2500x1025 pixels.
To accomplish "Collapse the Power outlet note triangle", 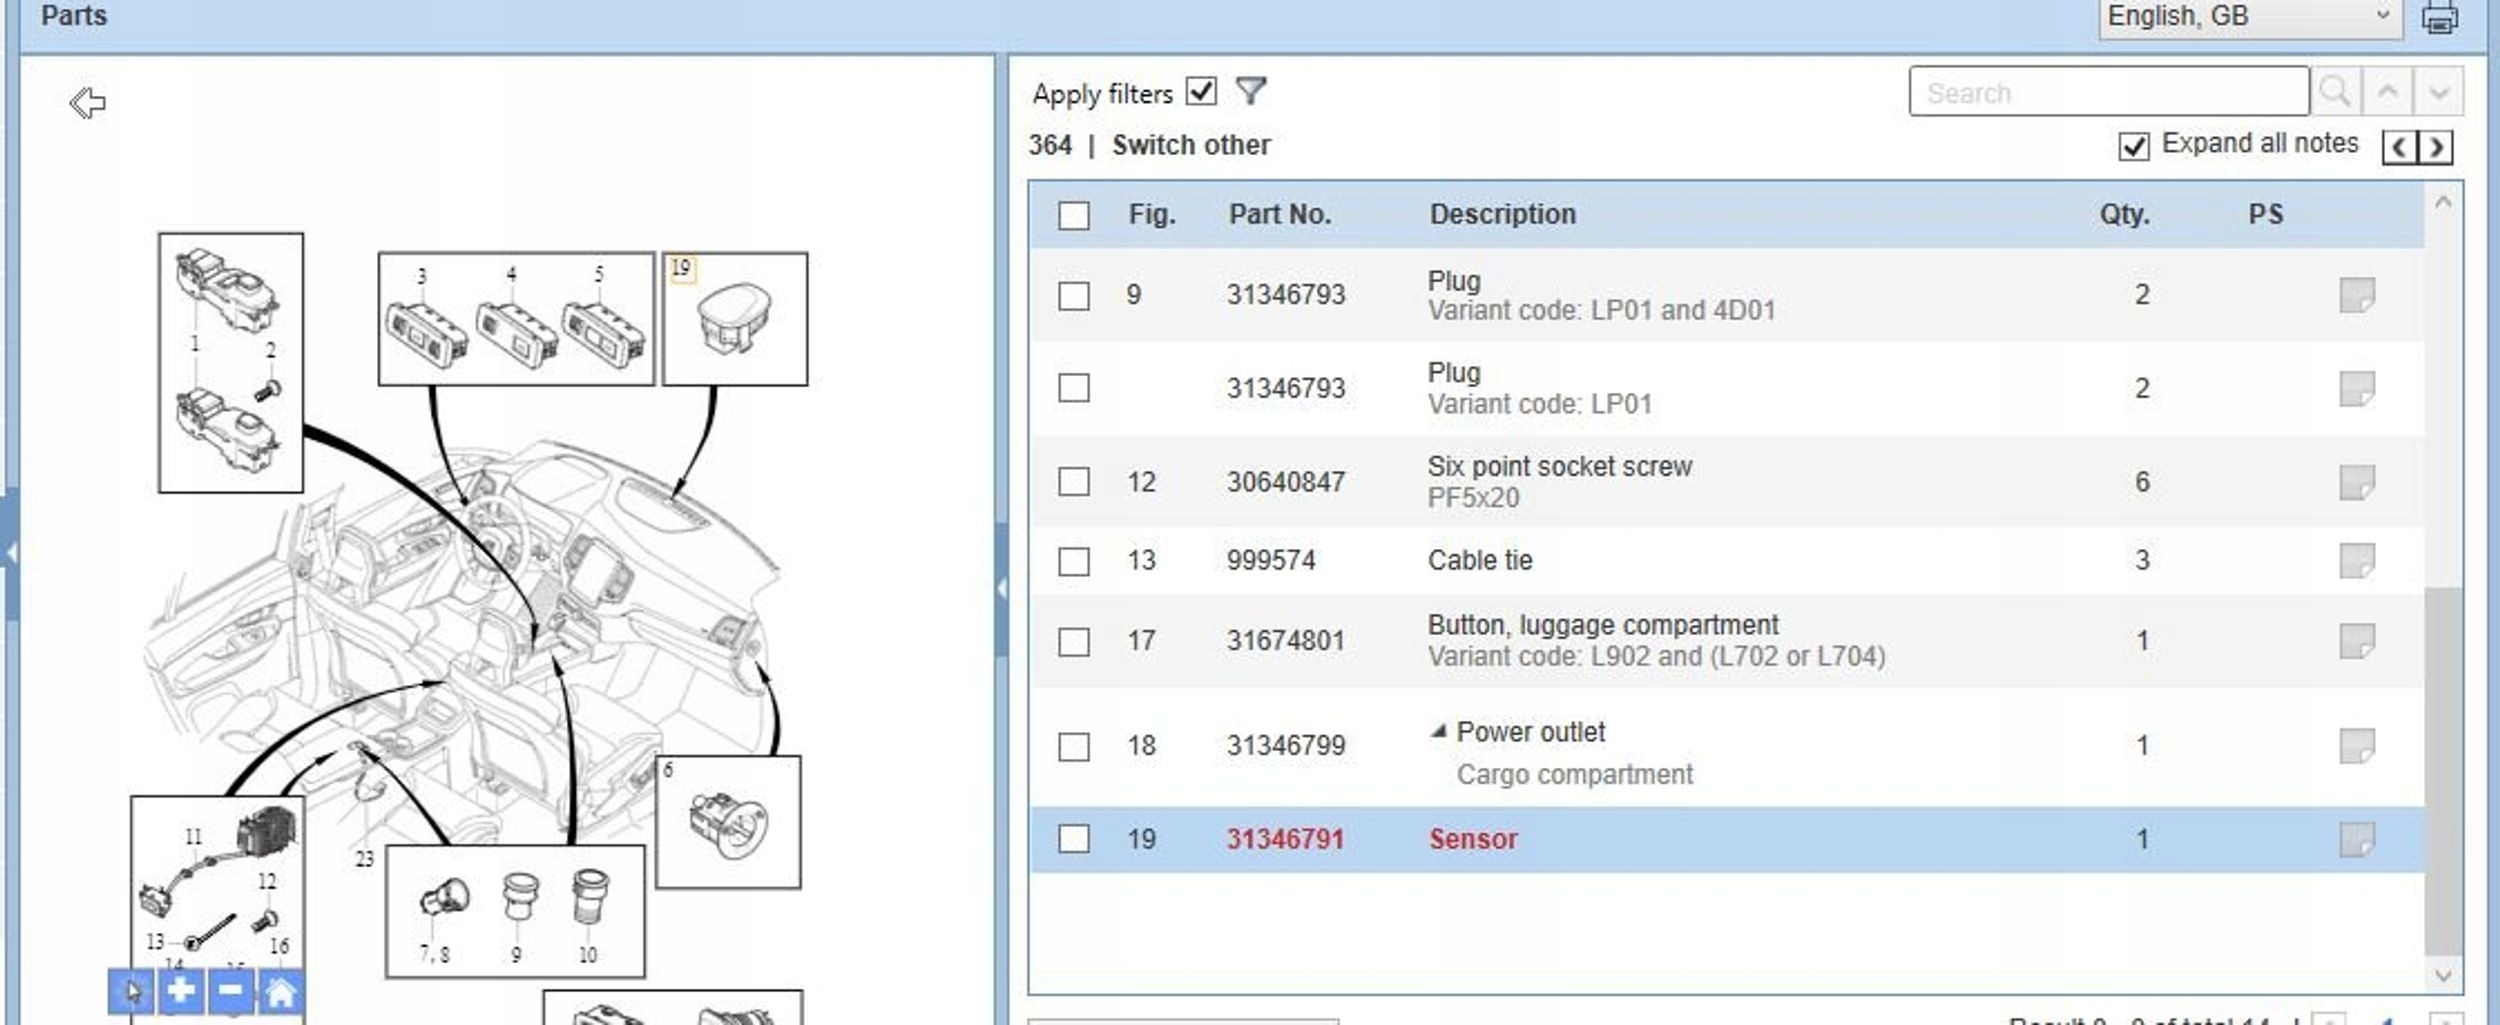I will click(x=1438, y=731).
